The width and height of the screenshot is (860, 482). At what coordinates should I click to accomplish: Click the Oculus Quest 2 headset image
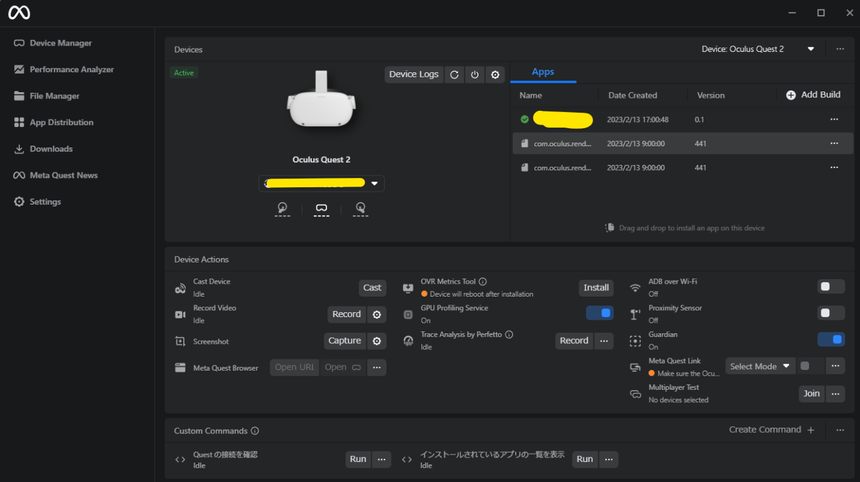pyautogui.click(x=321, y=99)
